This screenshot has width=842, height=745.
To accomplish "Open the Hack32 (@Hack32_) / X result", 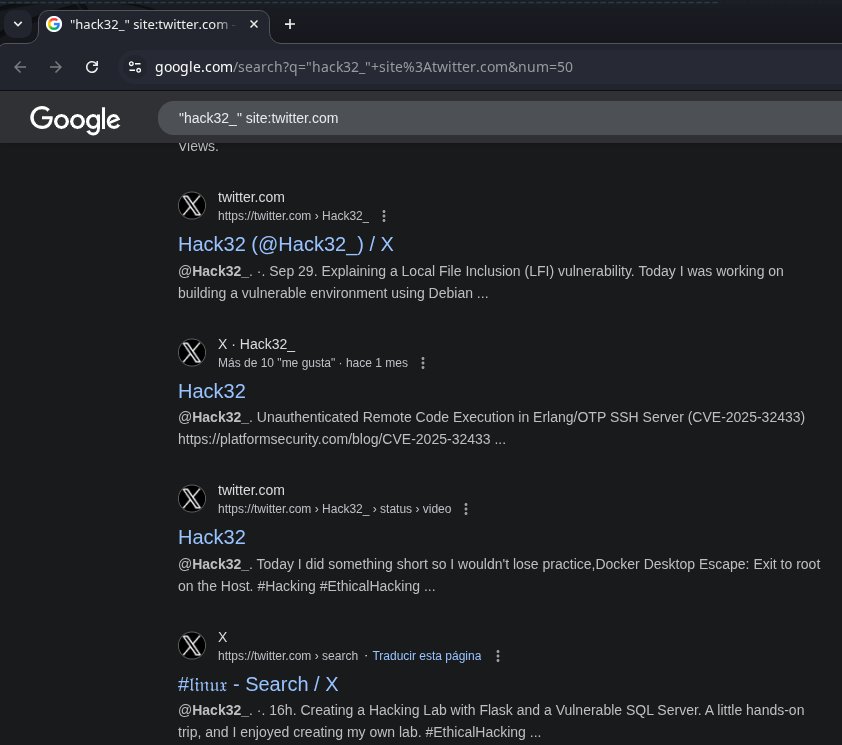I will tap(286, 244).
